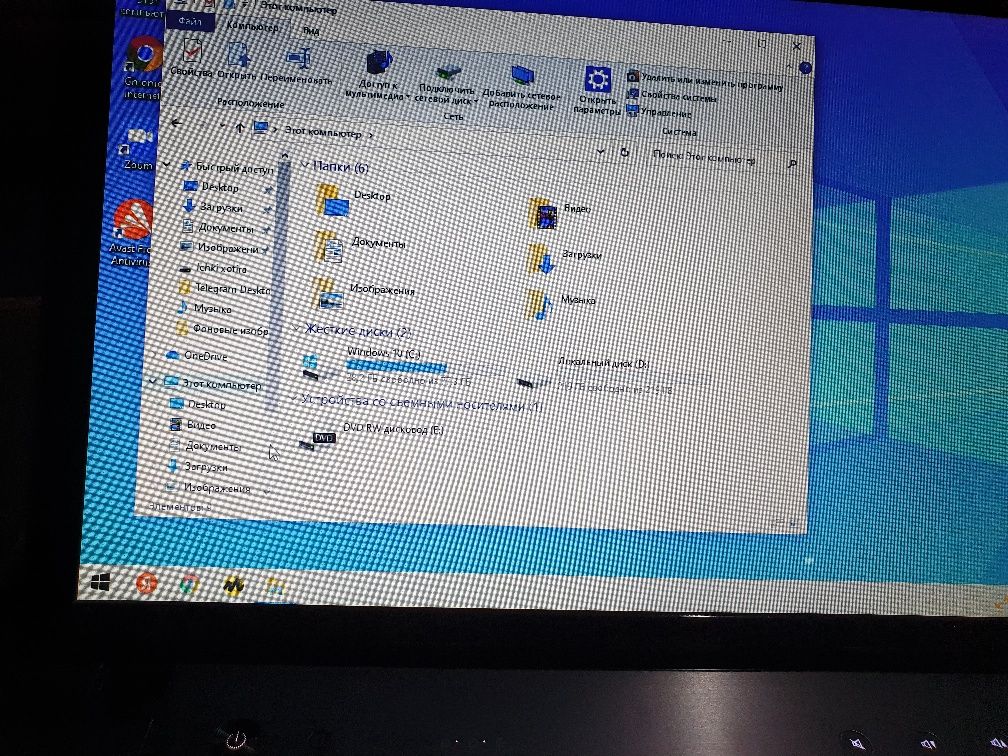Click the search magnifier icon
Screen dimensions: 1008x756
point(792,163)
